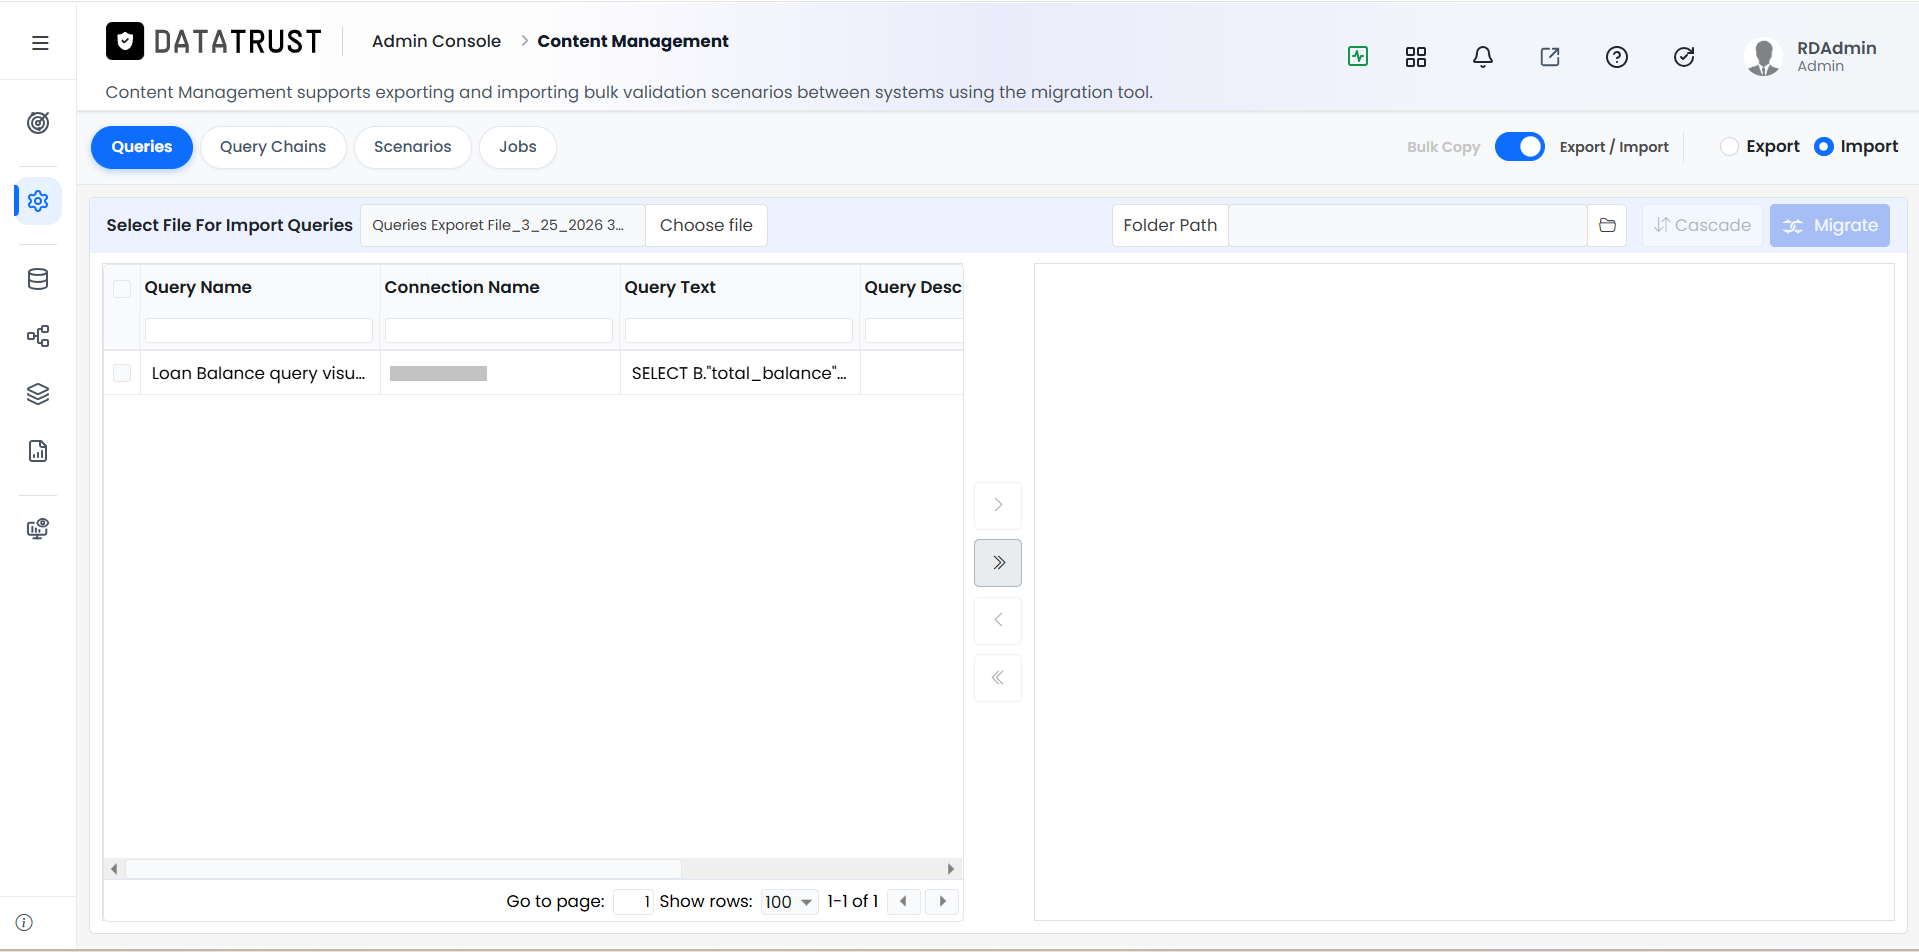Click scrollbar left arrow under query table
This screenshot has width=1919, height=952.
coord(114,869)
